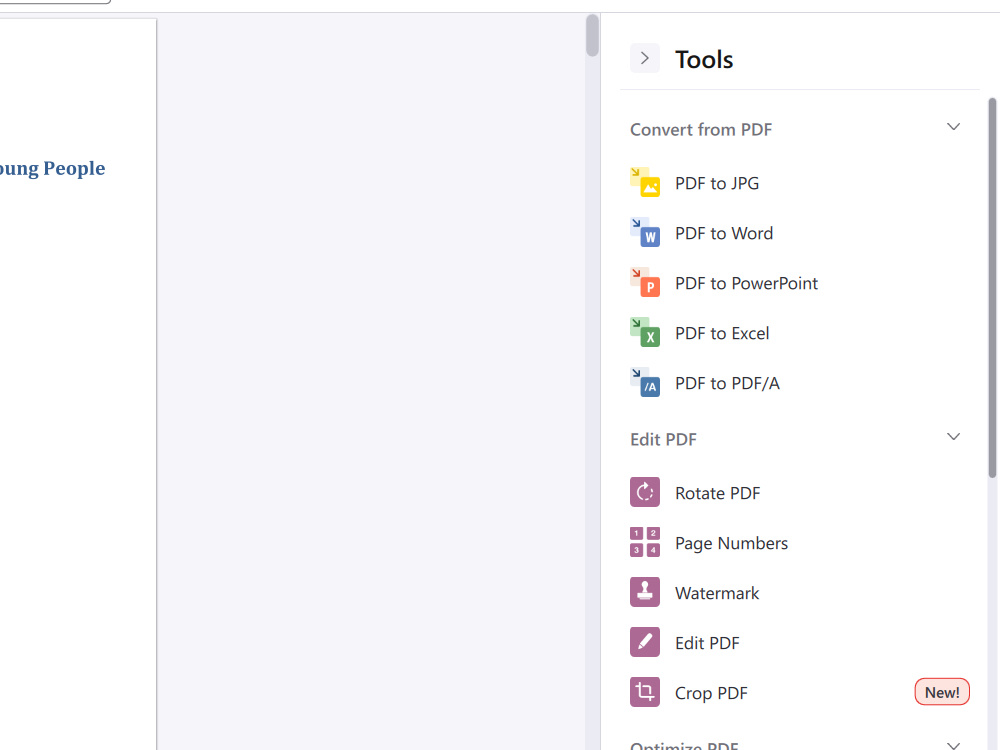The width and height of the screenshot is (1000, 750).
Task: Click the Crop PDF label
Action: 711,693
